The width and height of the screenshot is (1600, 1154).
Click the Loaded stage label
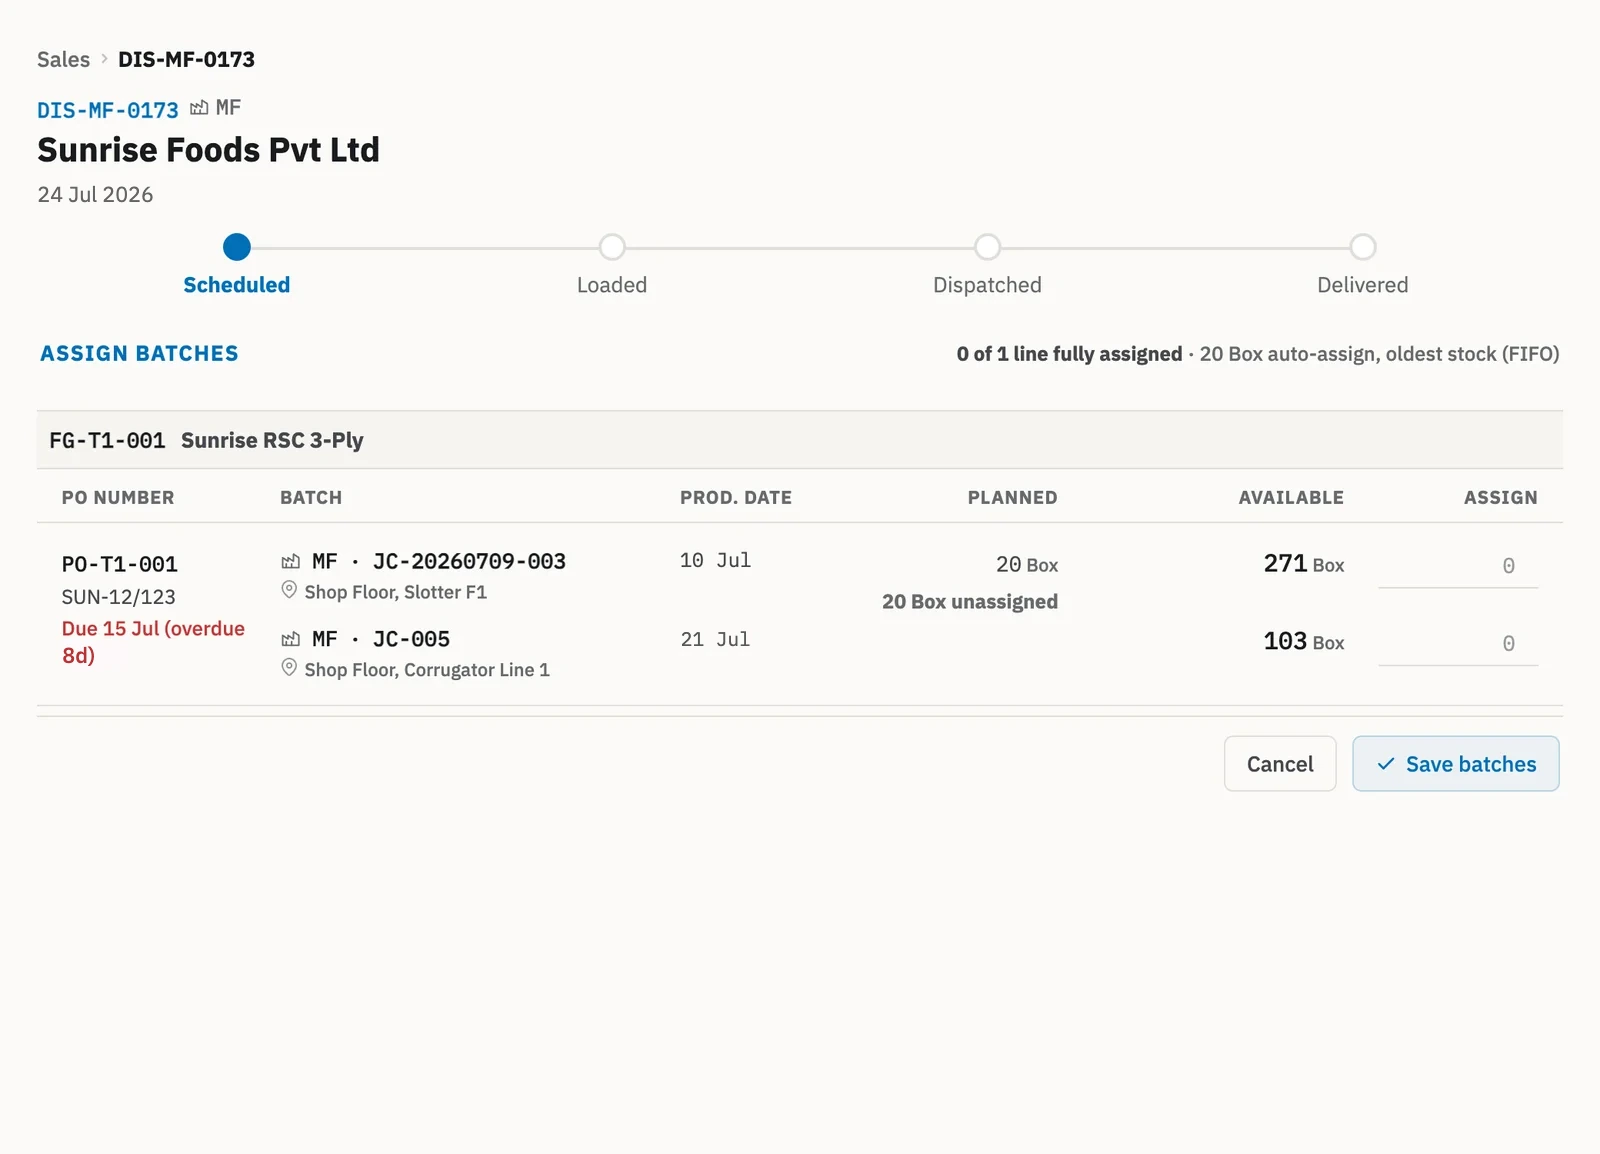[x=612, y=285]
